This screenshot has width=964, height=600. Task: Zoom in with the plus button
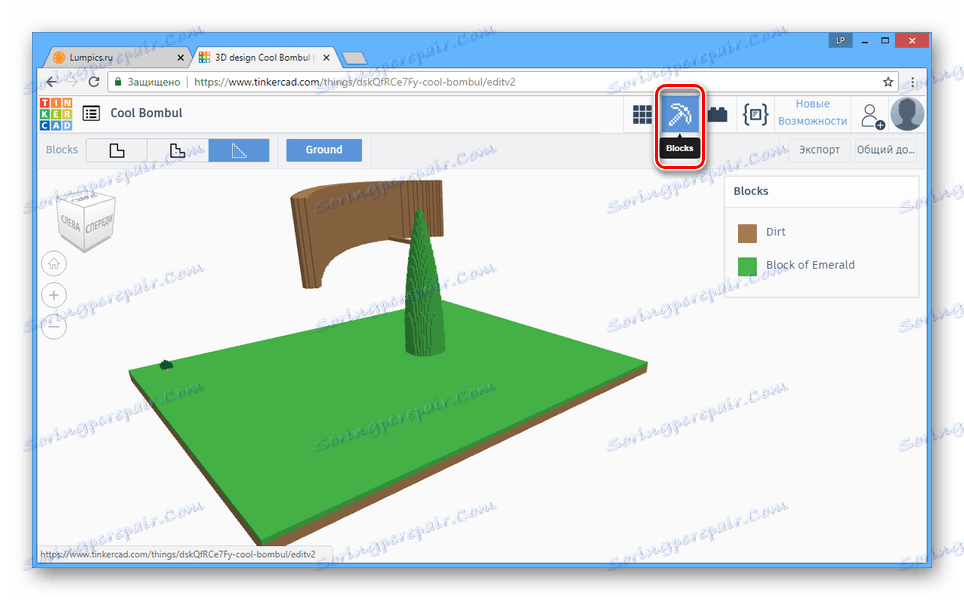pyautogui.click(x=54, y=295)
